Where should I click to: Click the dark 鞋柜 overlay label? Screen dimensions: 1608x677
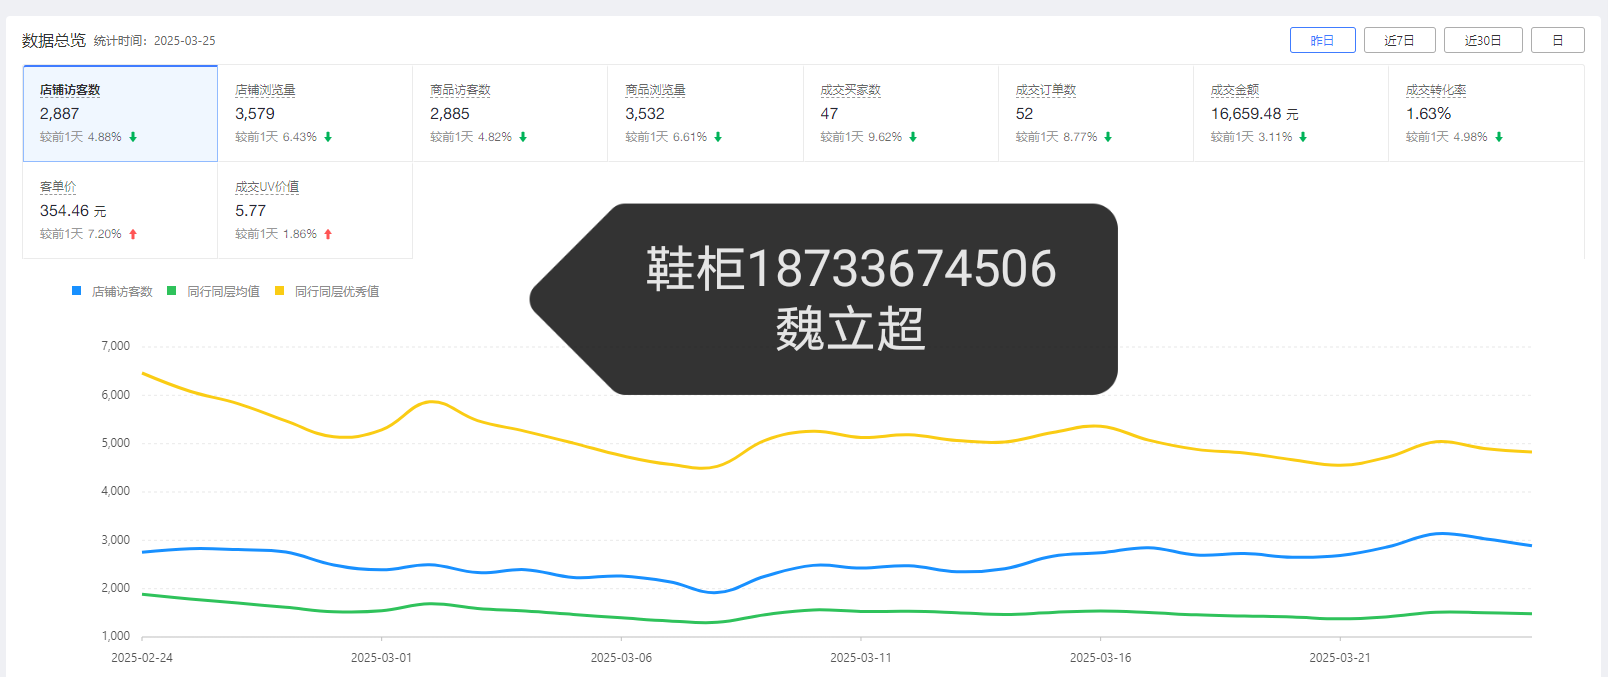pyautogui.click(x=850, y=298)
